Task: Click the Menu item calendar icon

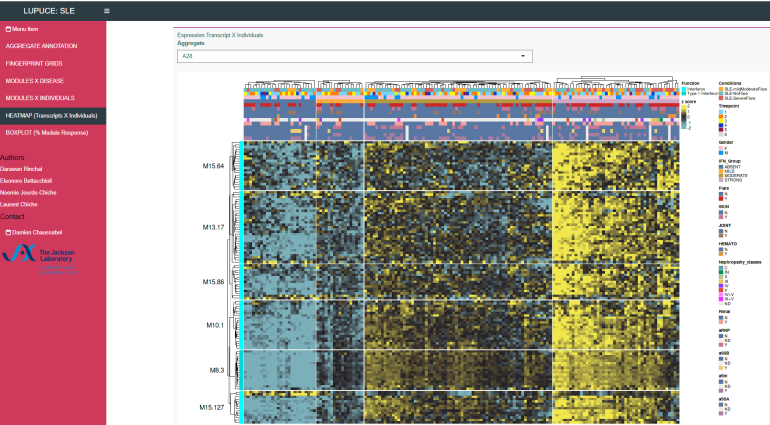Action: pos(8,29)
